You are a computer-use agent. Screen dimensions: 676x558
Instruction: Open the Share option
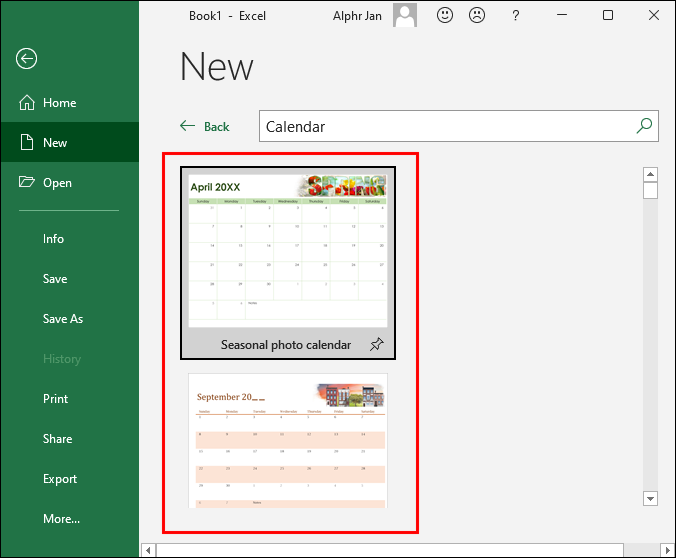coord(69,439)
